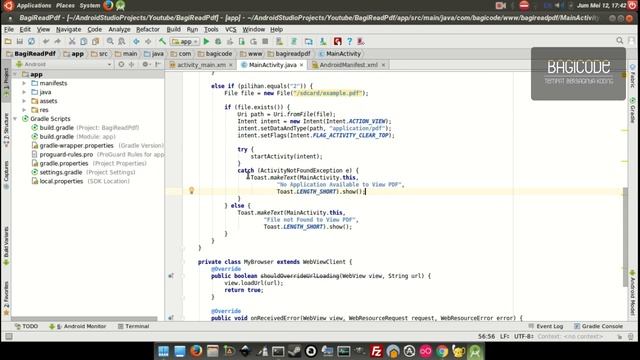Open the project view gear settings icon

145,64
